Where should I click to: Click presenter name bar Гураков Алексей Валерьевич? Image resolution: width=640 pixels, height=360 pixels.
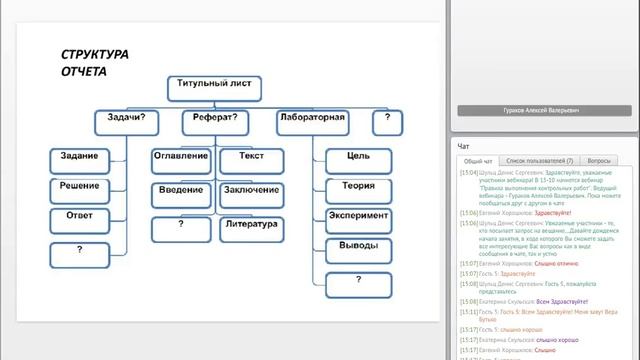click(544, 111)
